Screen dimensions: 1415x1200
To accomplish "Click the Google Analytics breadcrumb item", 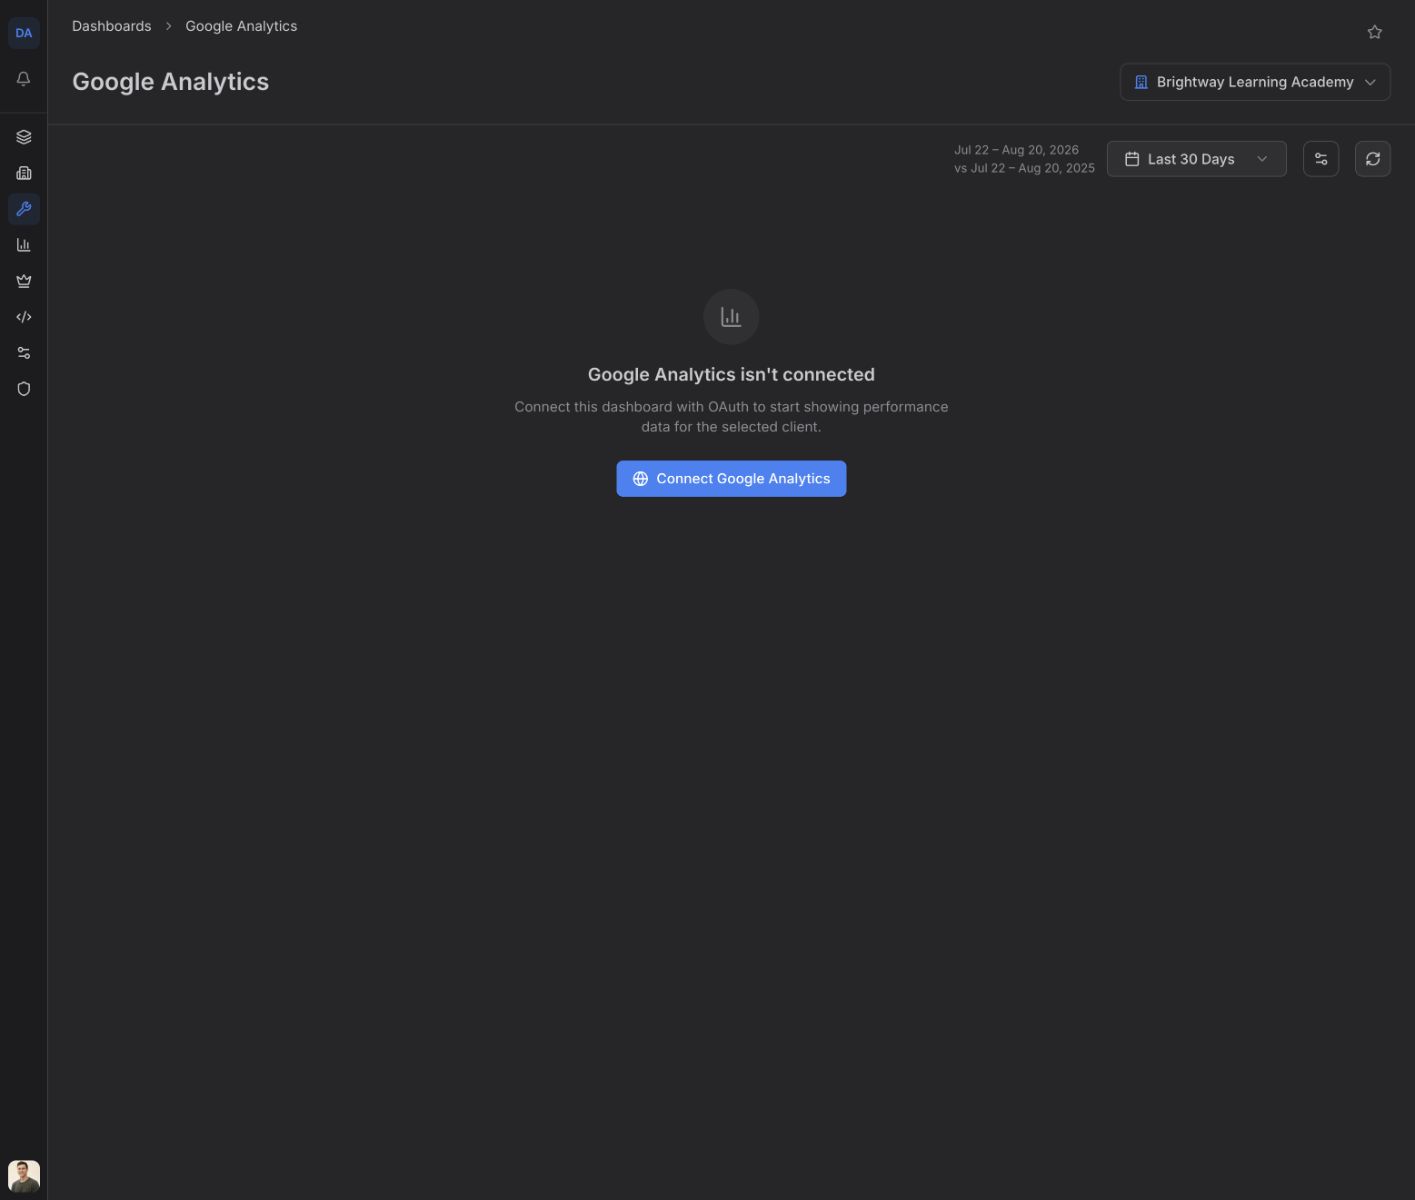I will (x=241, y=26).
